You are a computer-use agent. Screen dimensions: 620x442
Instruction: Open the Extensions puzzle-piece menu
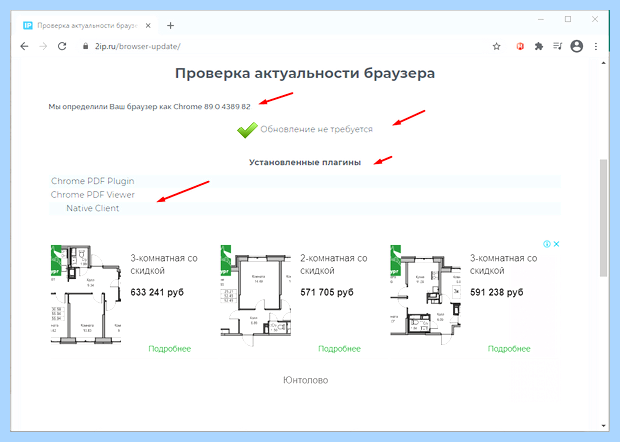pyautogui.click(x=539, y=46)
